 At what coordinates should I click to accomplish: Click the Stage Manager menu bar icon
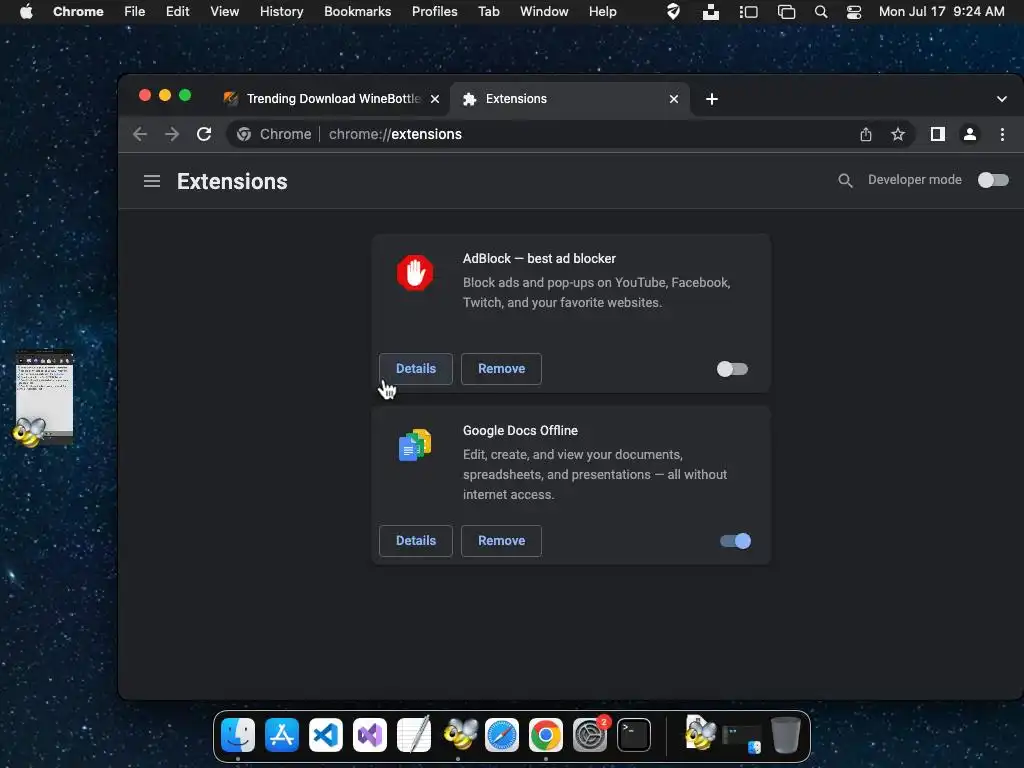click(x=748, y=12)
